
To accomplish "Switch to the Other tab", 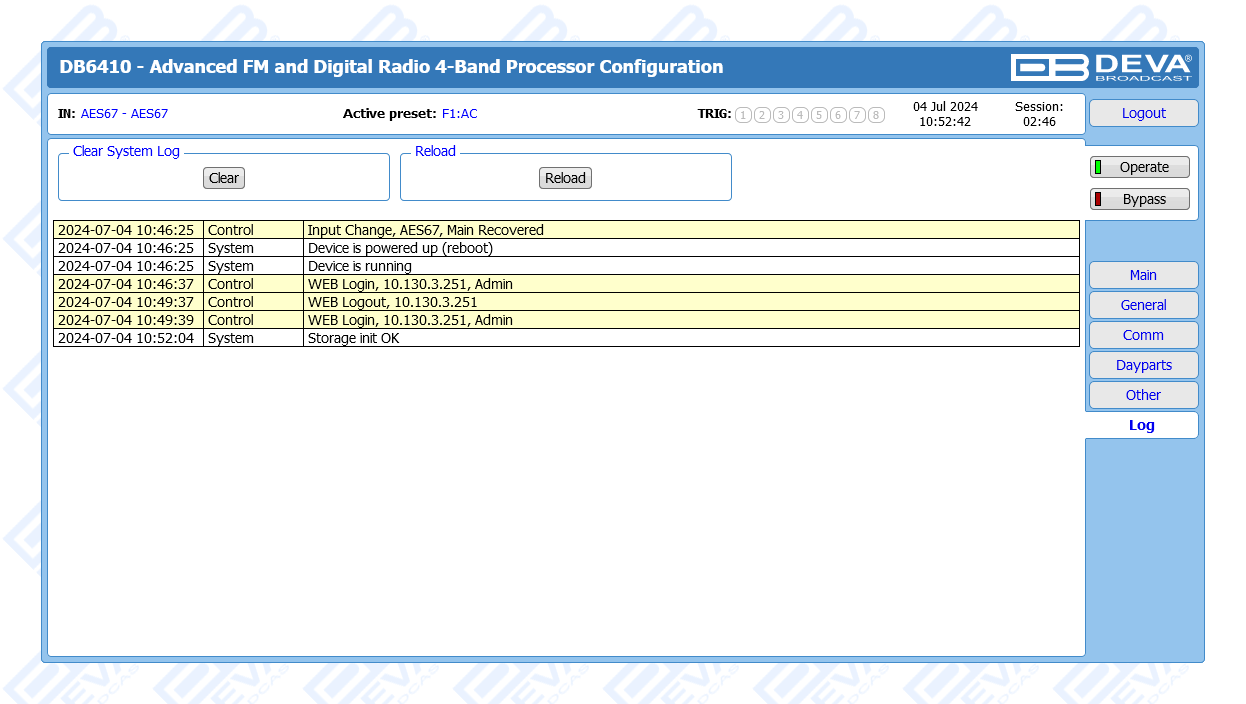I will pyautogui.click(x=1143, y=395).
